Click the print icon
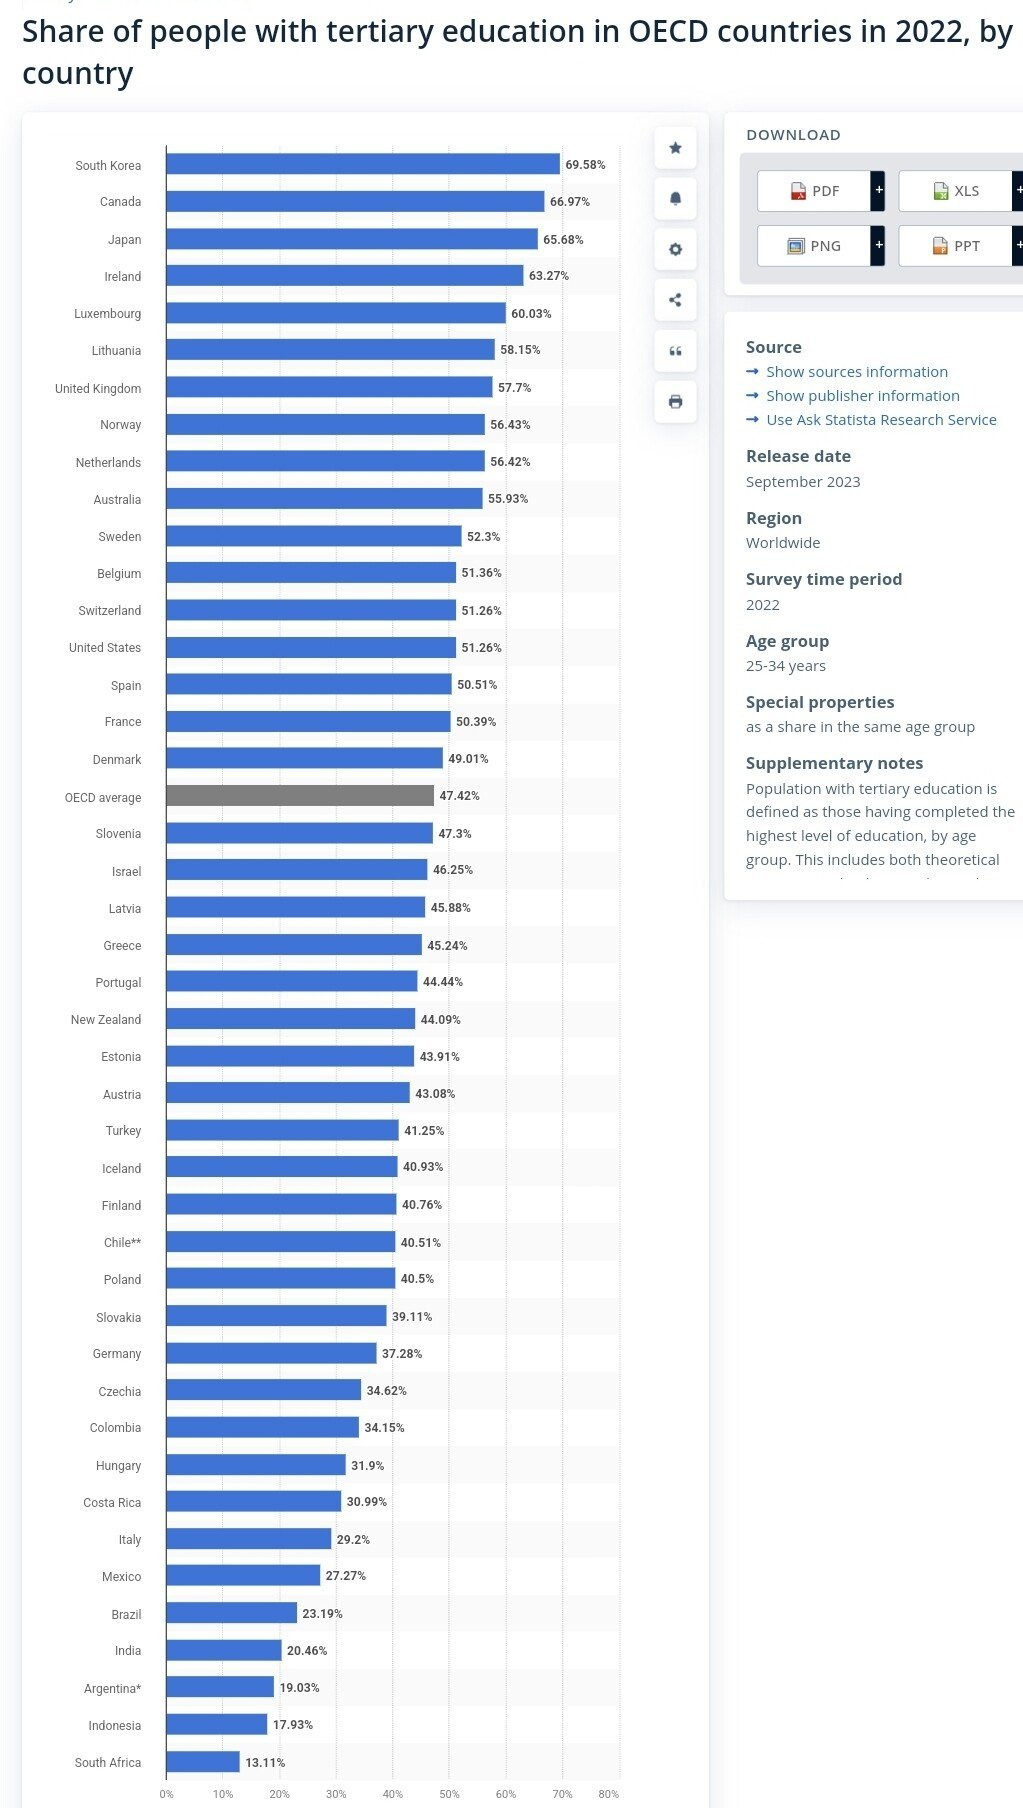 (675, 402)
